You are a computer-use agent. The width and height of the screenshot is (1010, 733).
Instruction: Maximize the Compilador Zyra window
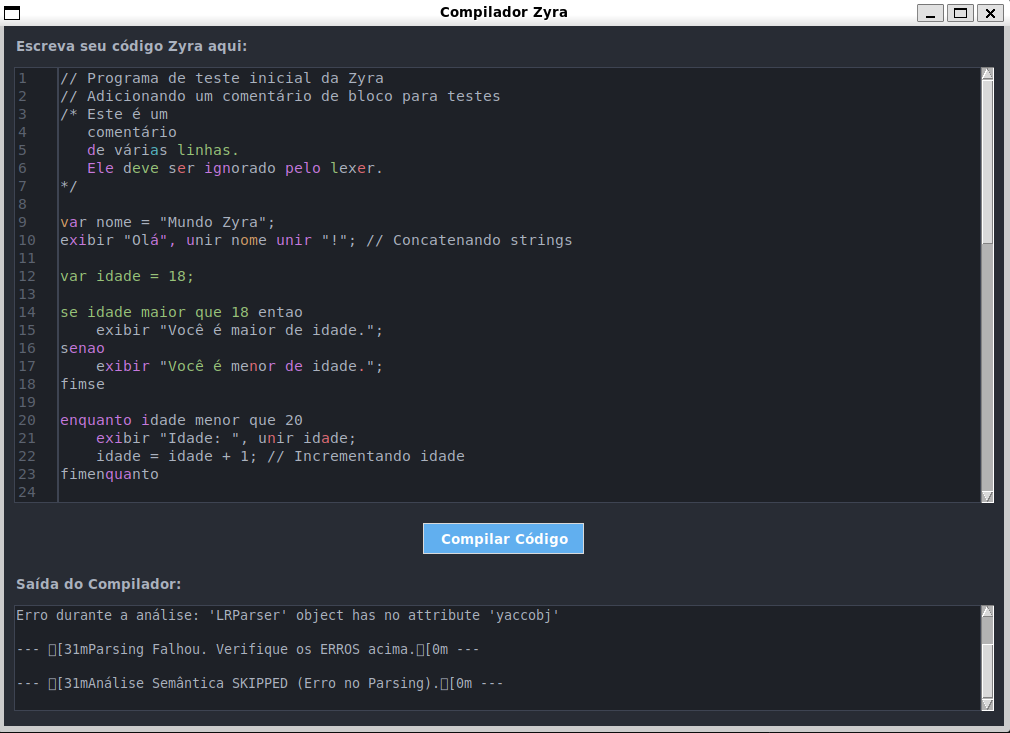point(960,13)
